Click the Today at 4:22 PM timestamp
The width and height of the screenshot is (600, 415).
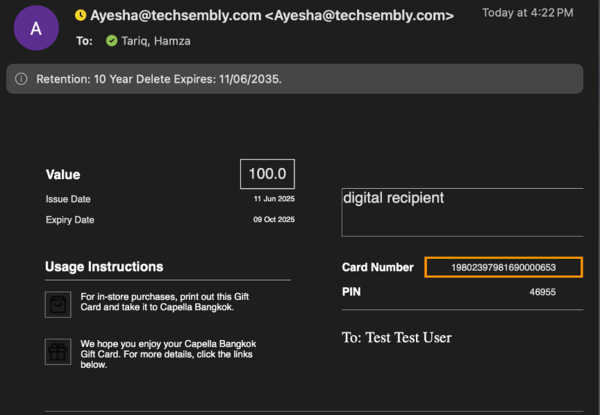pos(528,13)
